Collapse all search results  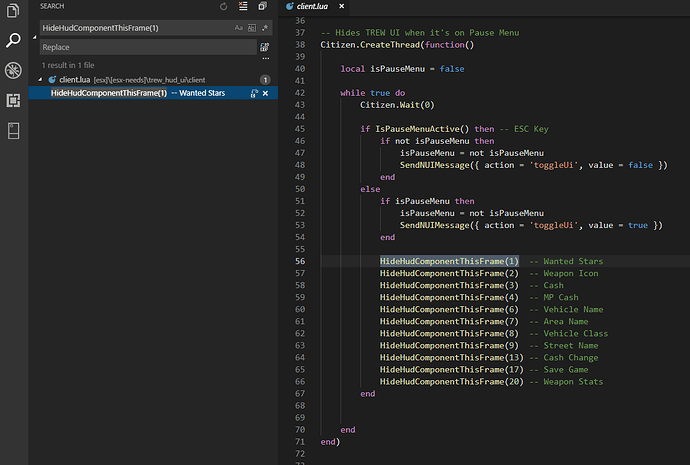[x=262, y=6]
